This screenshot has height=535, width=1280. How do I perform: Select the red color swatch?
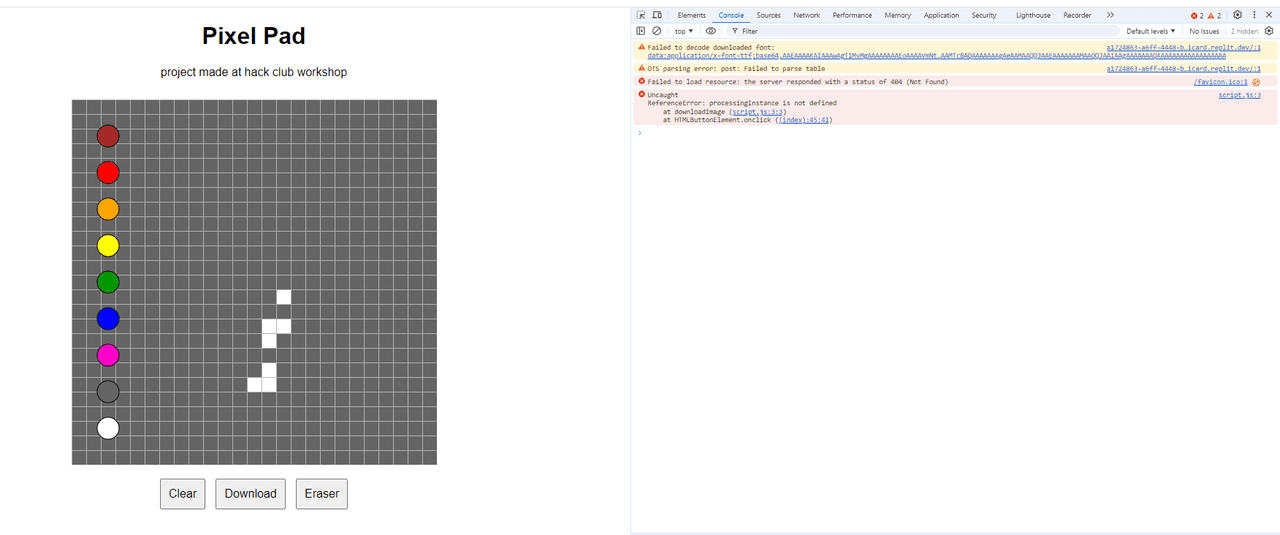coord(108,173)
